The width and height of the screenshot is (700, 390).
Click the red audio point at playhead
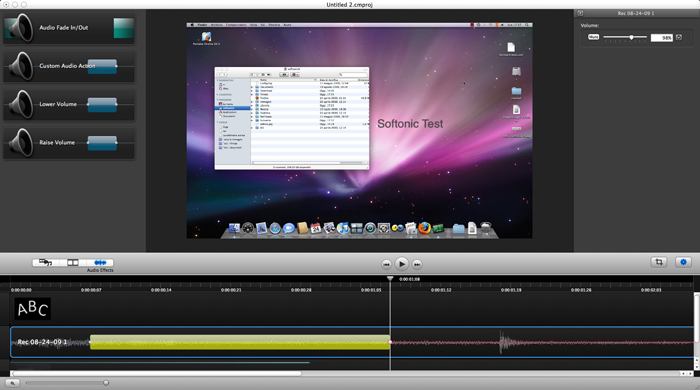[390, 342]
